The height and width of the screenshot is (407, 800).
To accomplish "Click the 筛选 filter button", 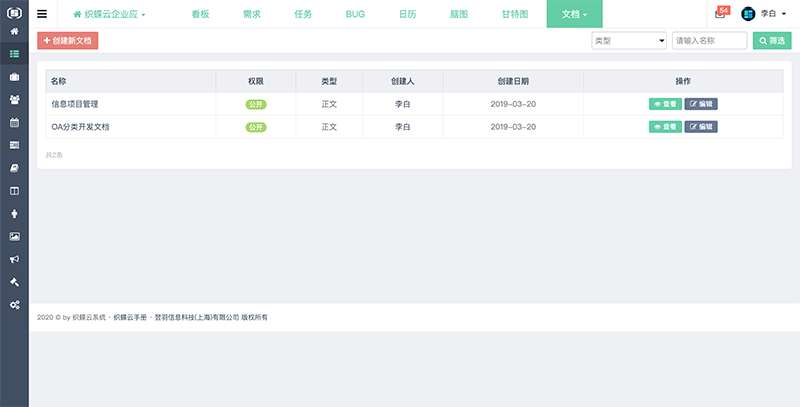I will pyautogui.click(x=772, y=41).
